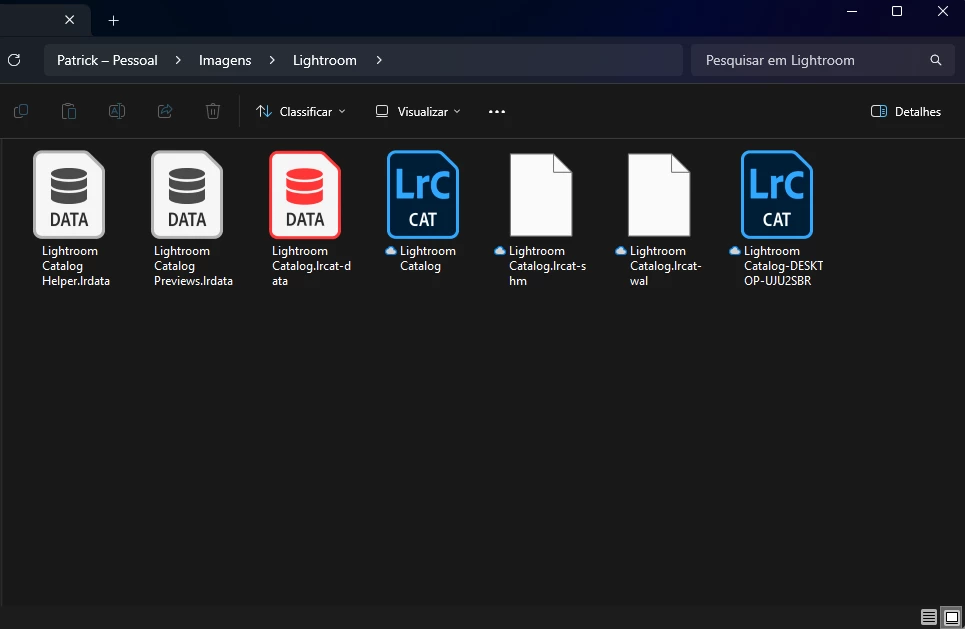Expand the chevron after Lightroom in the breadcrumb
Image resolution: width=965 pixels, height=629 pixels.
[x=379, y=60]
